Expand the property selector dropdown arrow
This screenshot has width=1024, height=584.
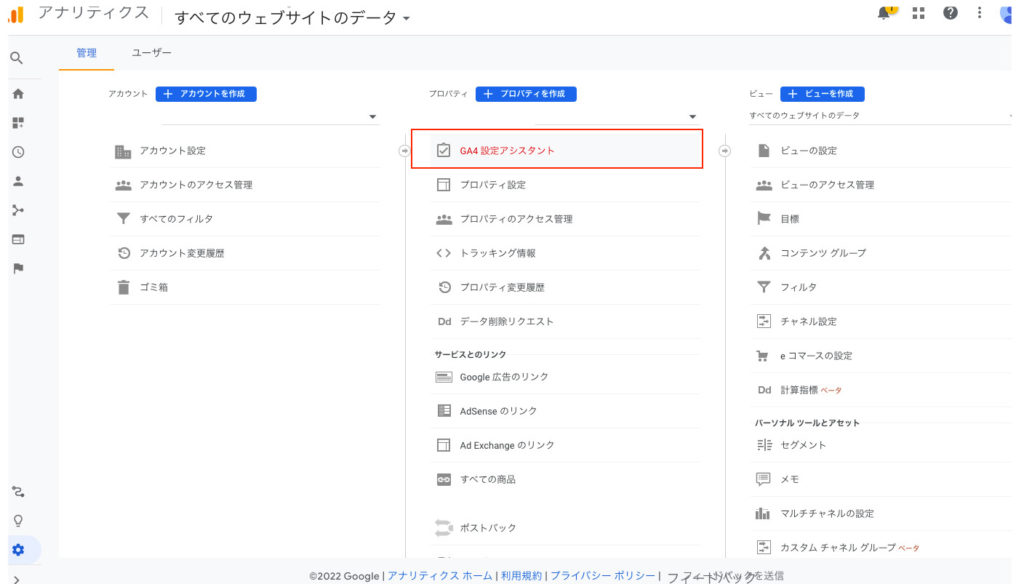click(x=692, y=117)
